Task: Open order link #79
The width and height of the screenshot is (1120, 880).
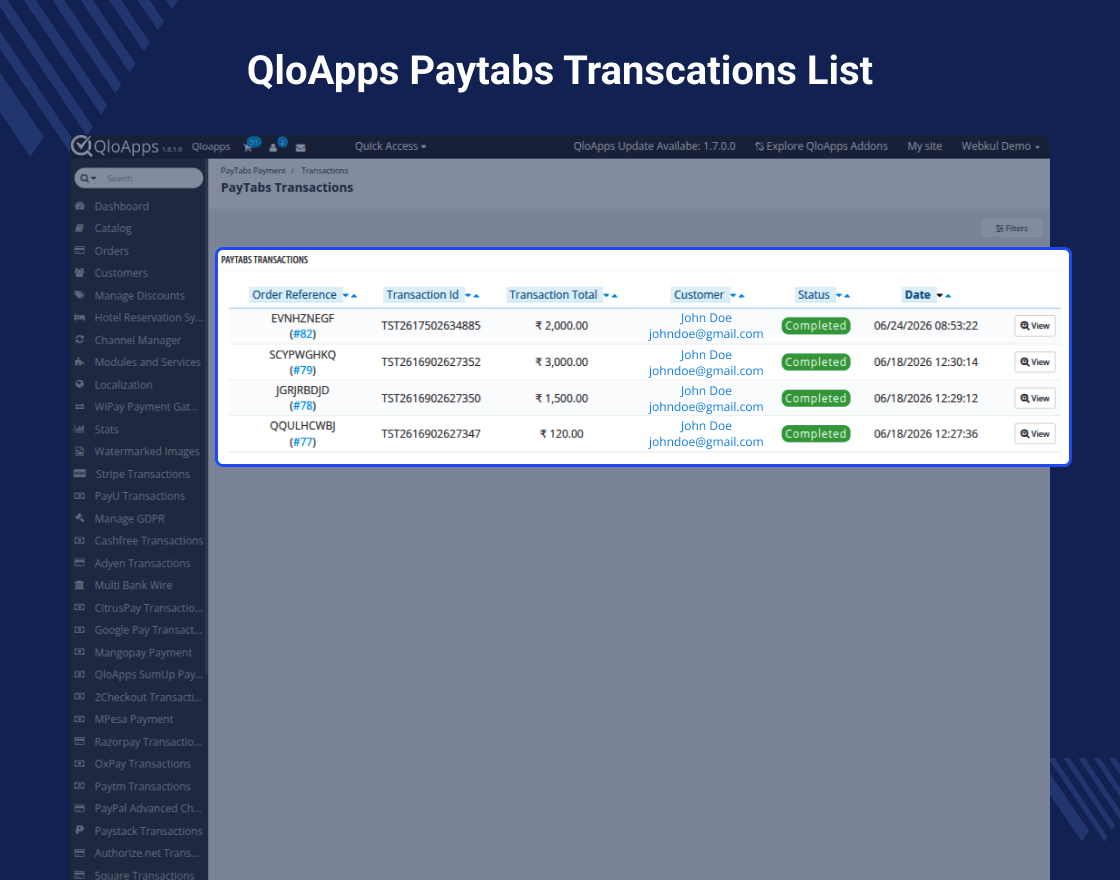Action: pos(303,370)
